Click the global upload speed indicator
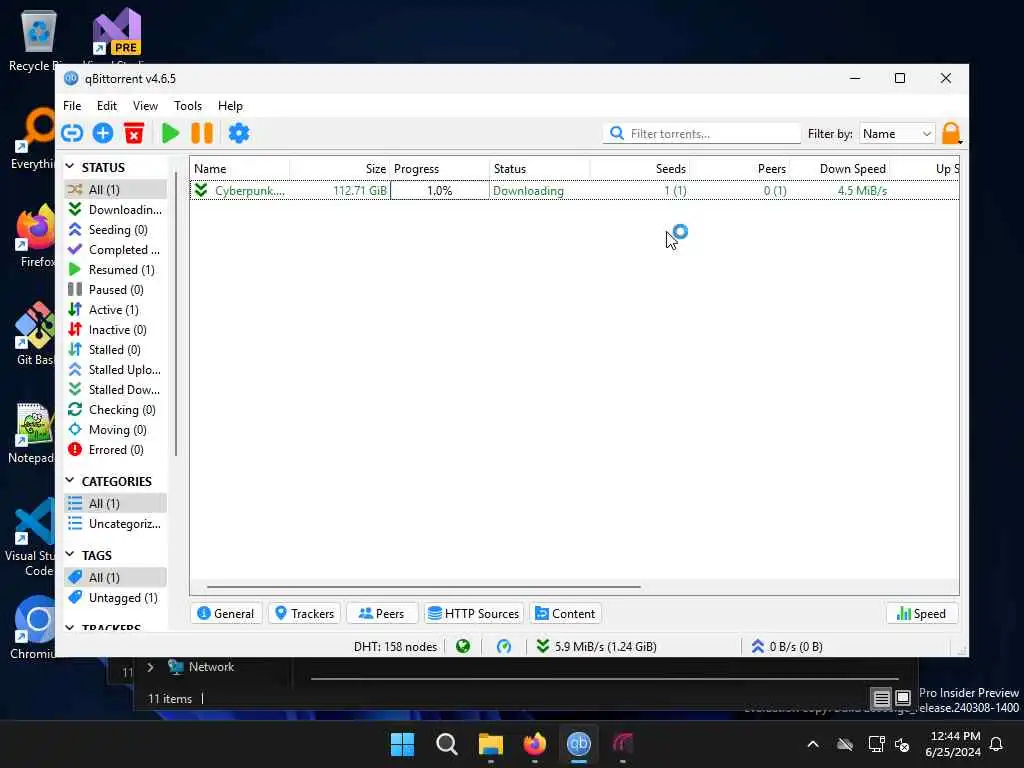The height and width of the screenshot is (768, 1024). pos(786,647)
